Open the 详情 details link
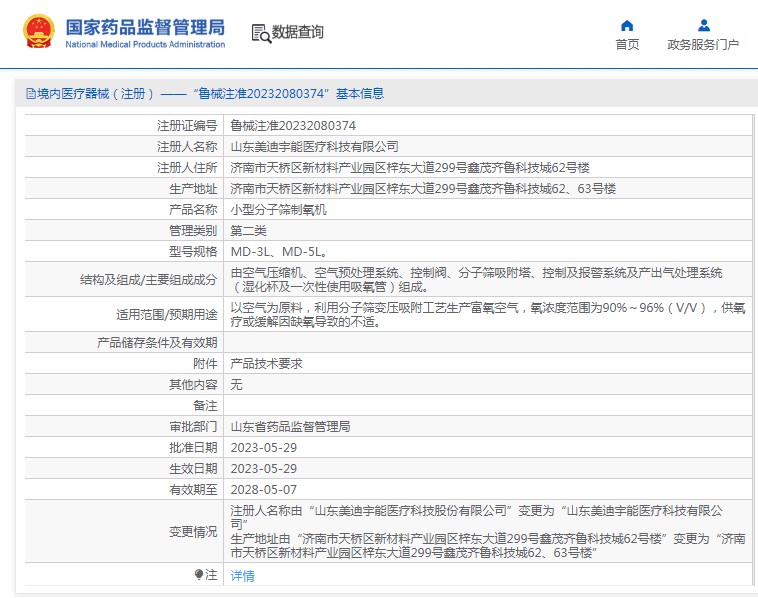758x598 pixels. [x=242, y=575]
